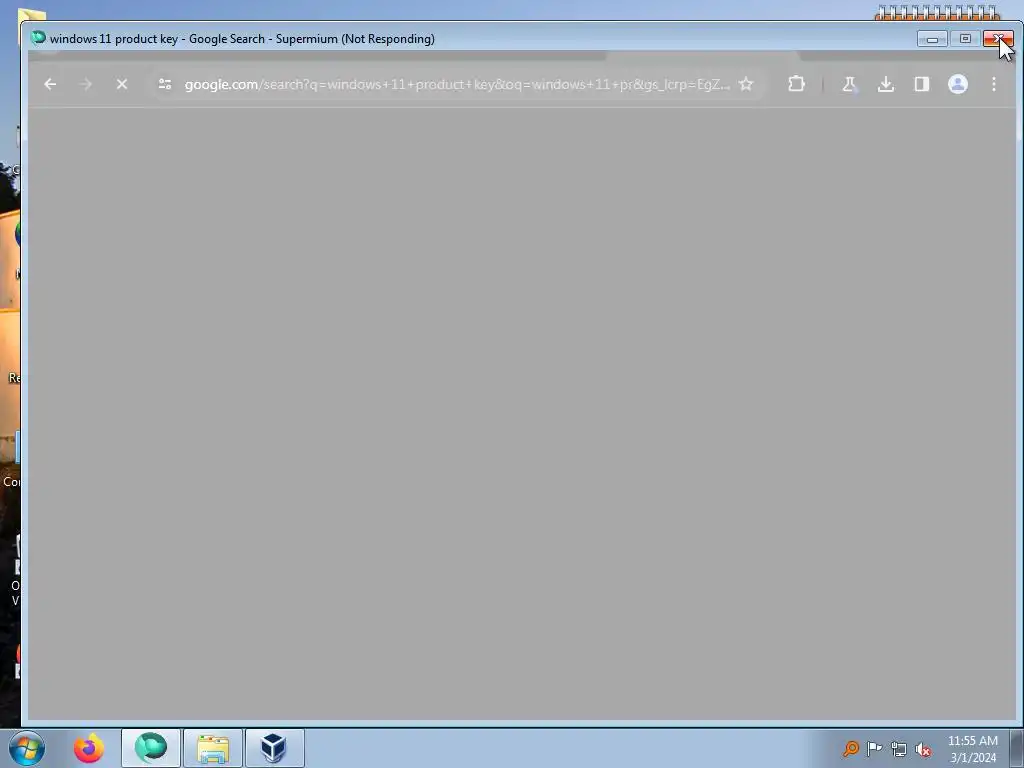
Task: Open Action Center flag tray icon
Action: (874, 748)
